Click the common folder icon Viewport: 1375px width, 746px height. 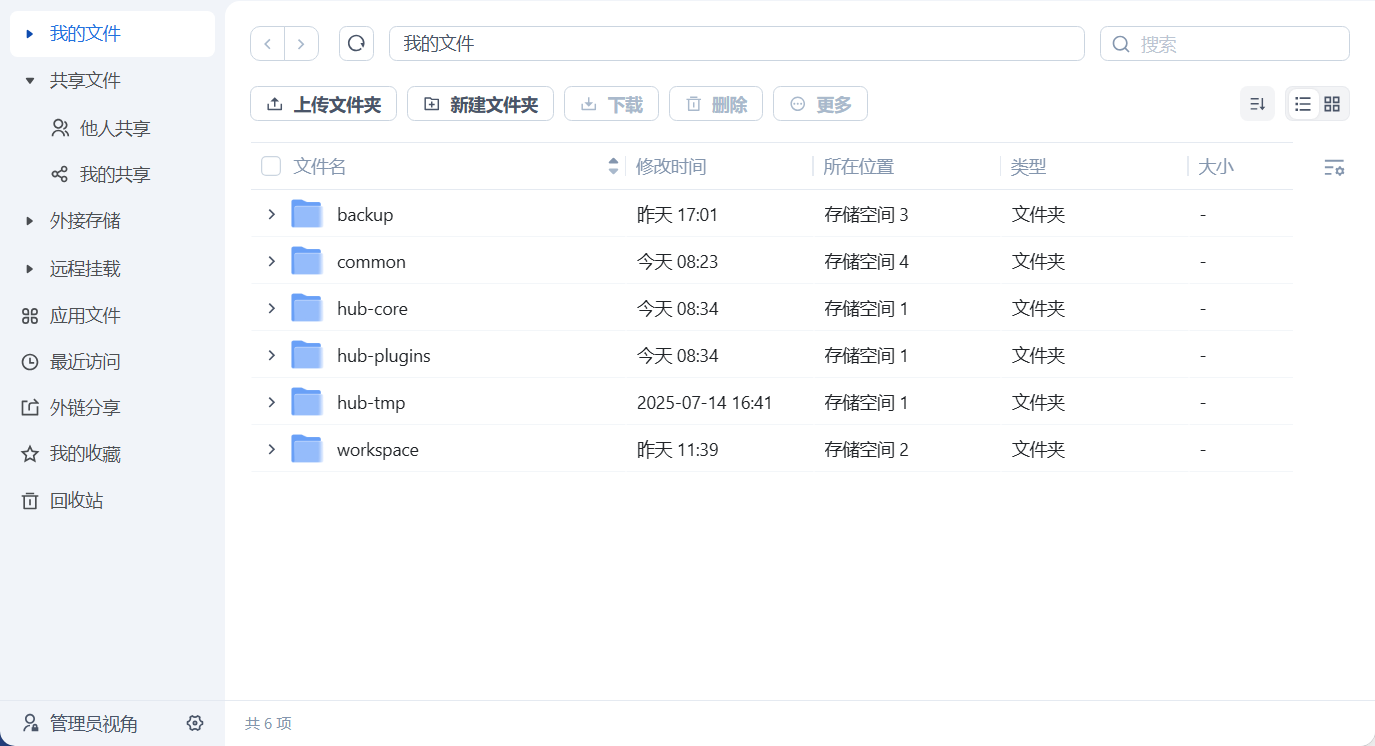pos(306,261)
